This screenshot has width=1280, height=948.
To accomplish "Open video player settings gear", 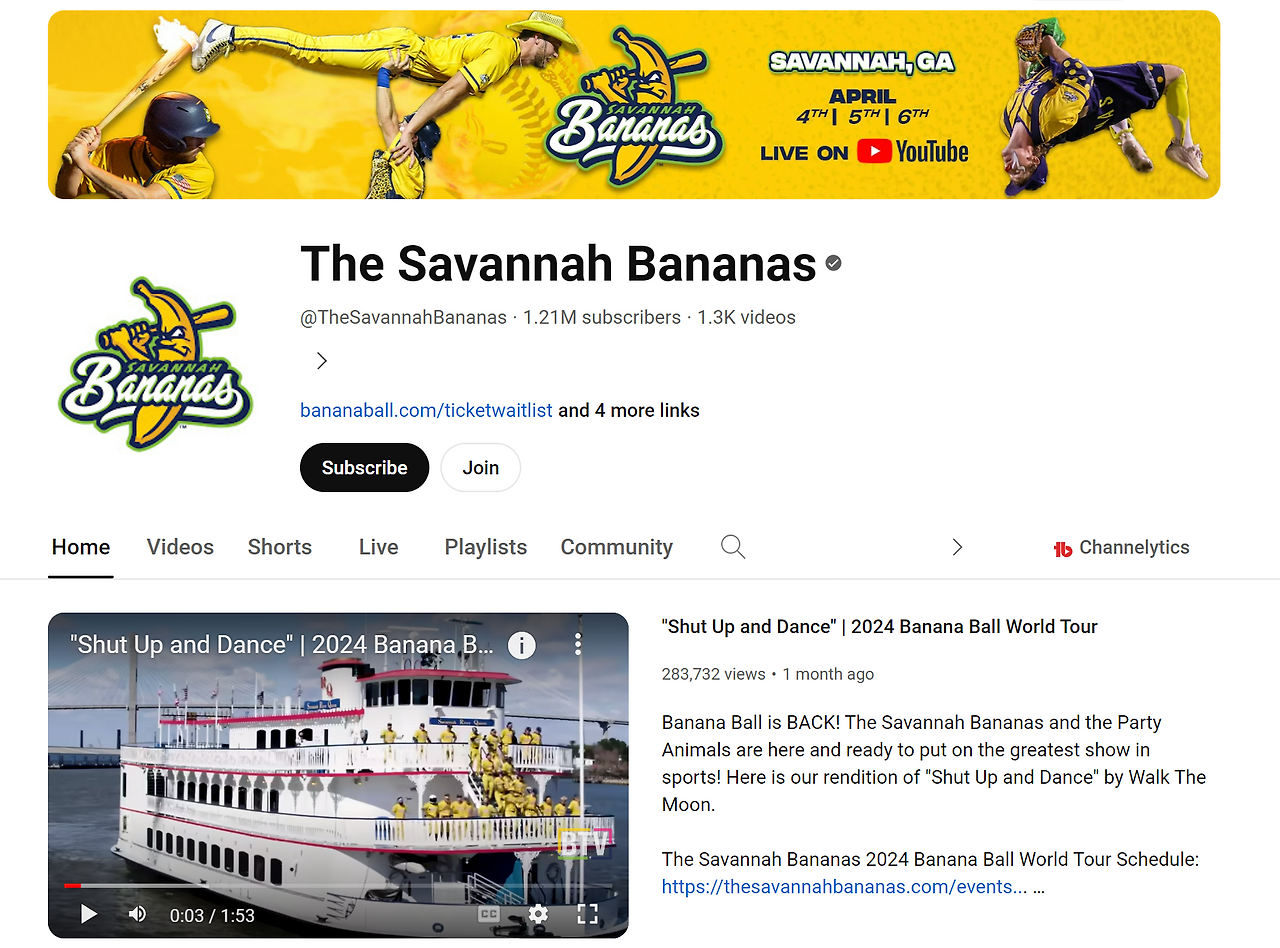I will (538, 914).
